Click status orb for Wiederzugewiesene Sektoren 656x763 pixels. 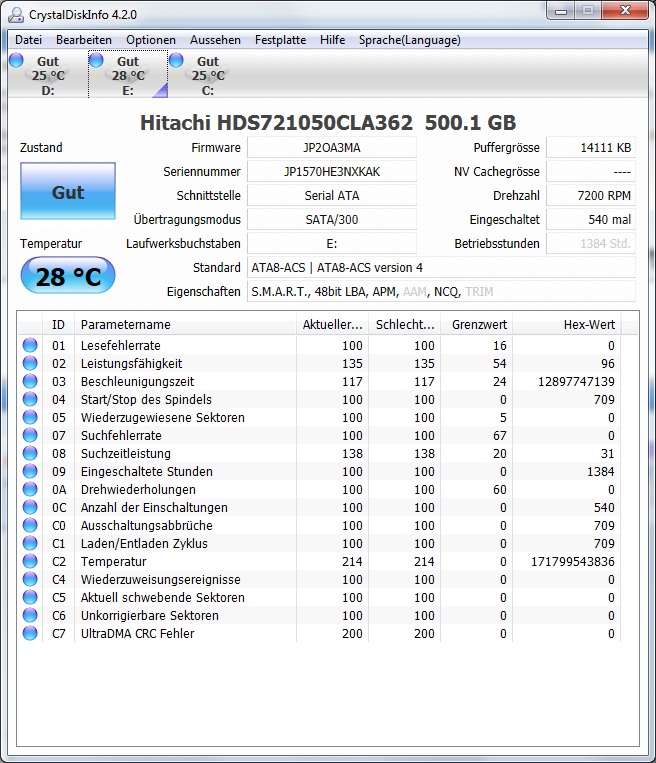pyautogui.click(x=30, y=417)
